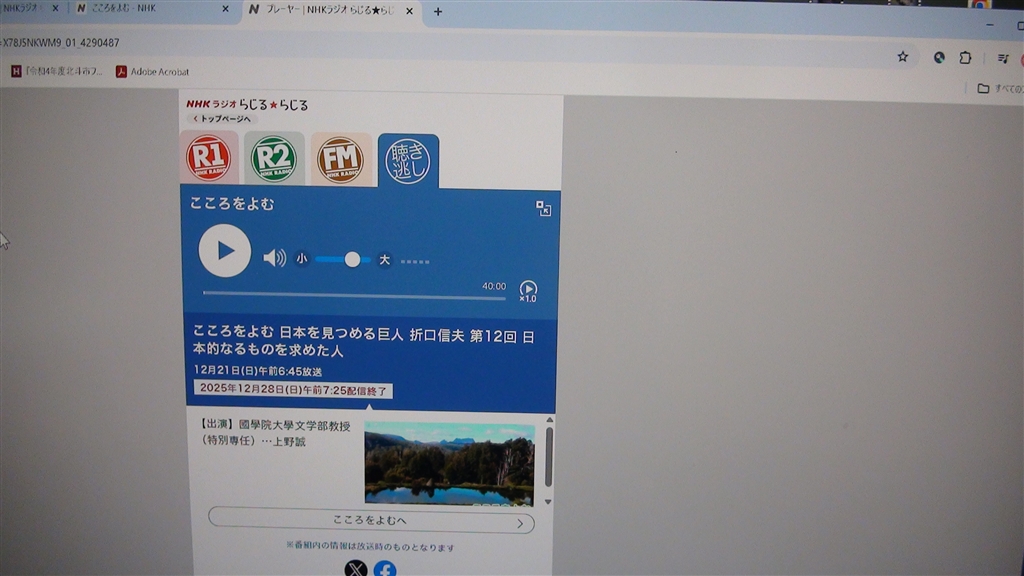
Task: Share the program on X
Action: [356, 569]
